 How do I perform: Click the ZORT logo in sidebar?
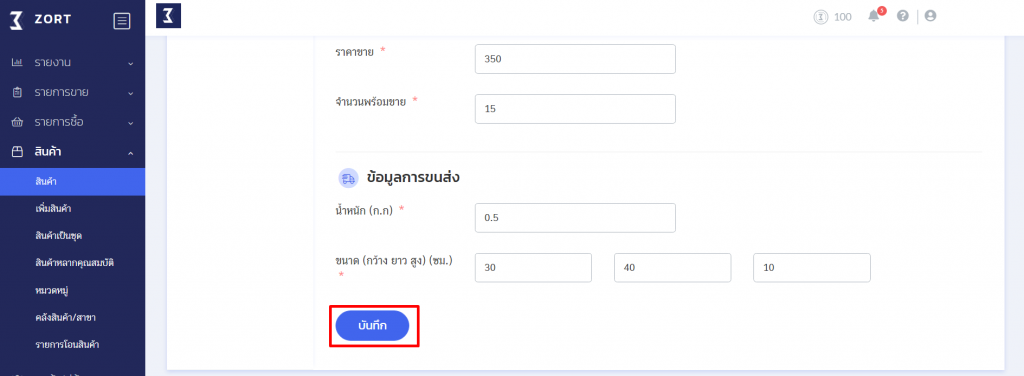coord(40,20)
